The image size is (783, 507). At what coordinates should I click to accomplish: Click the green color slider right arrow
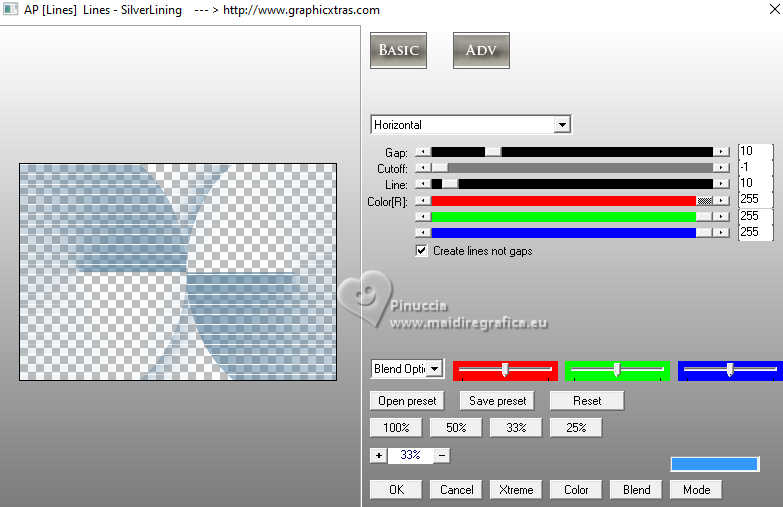coord(721,217)
